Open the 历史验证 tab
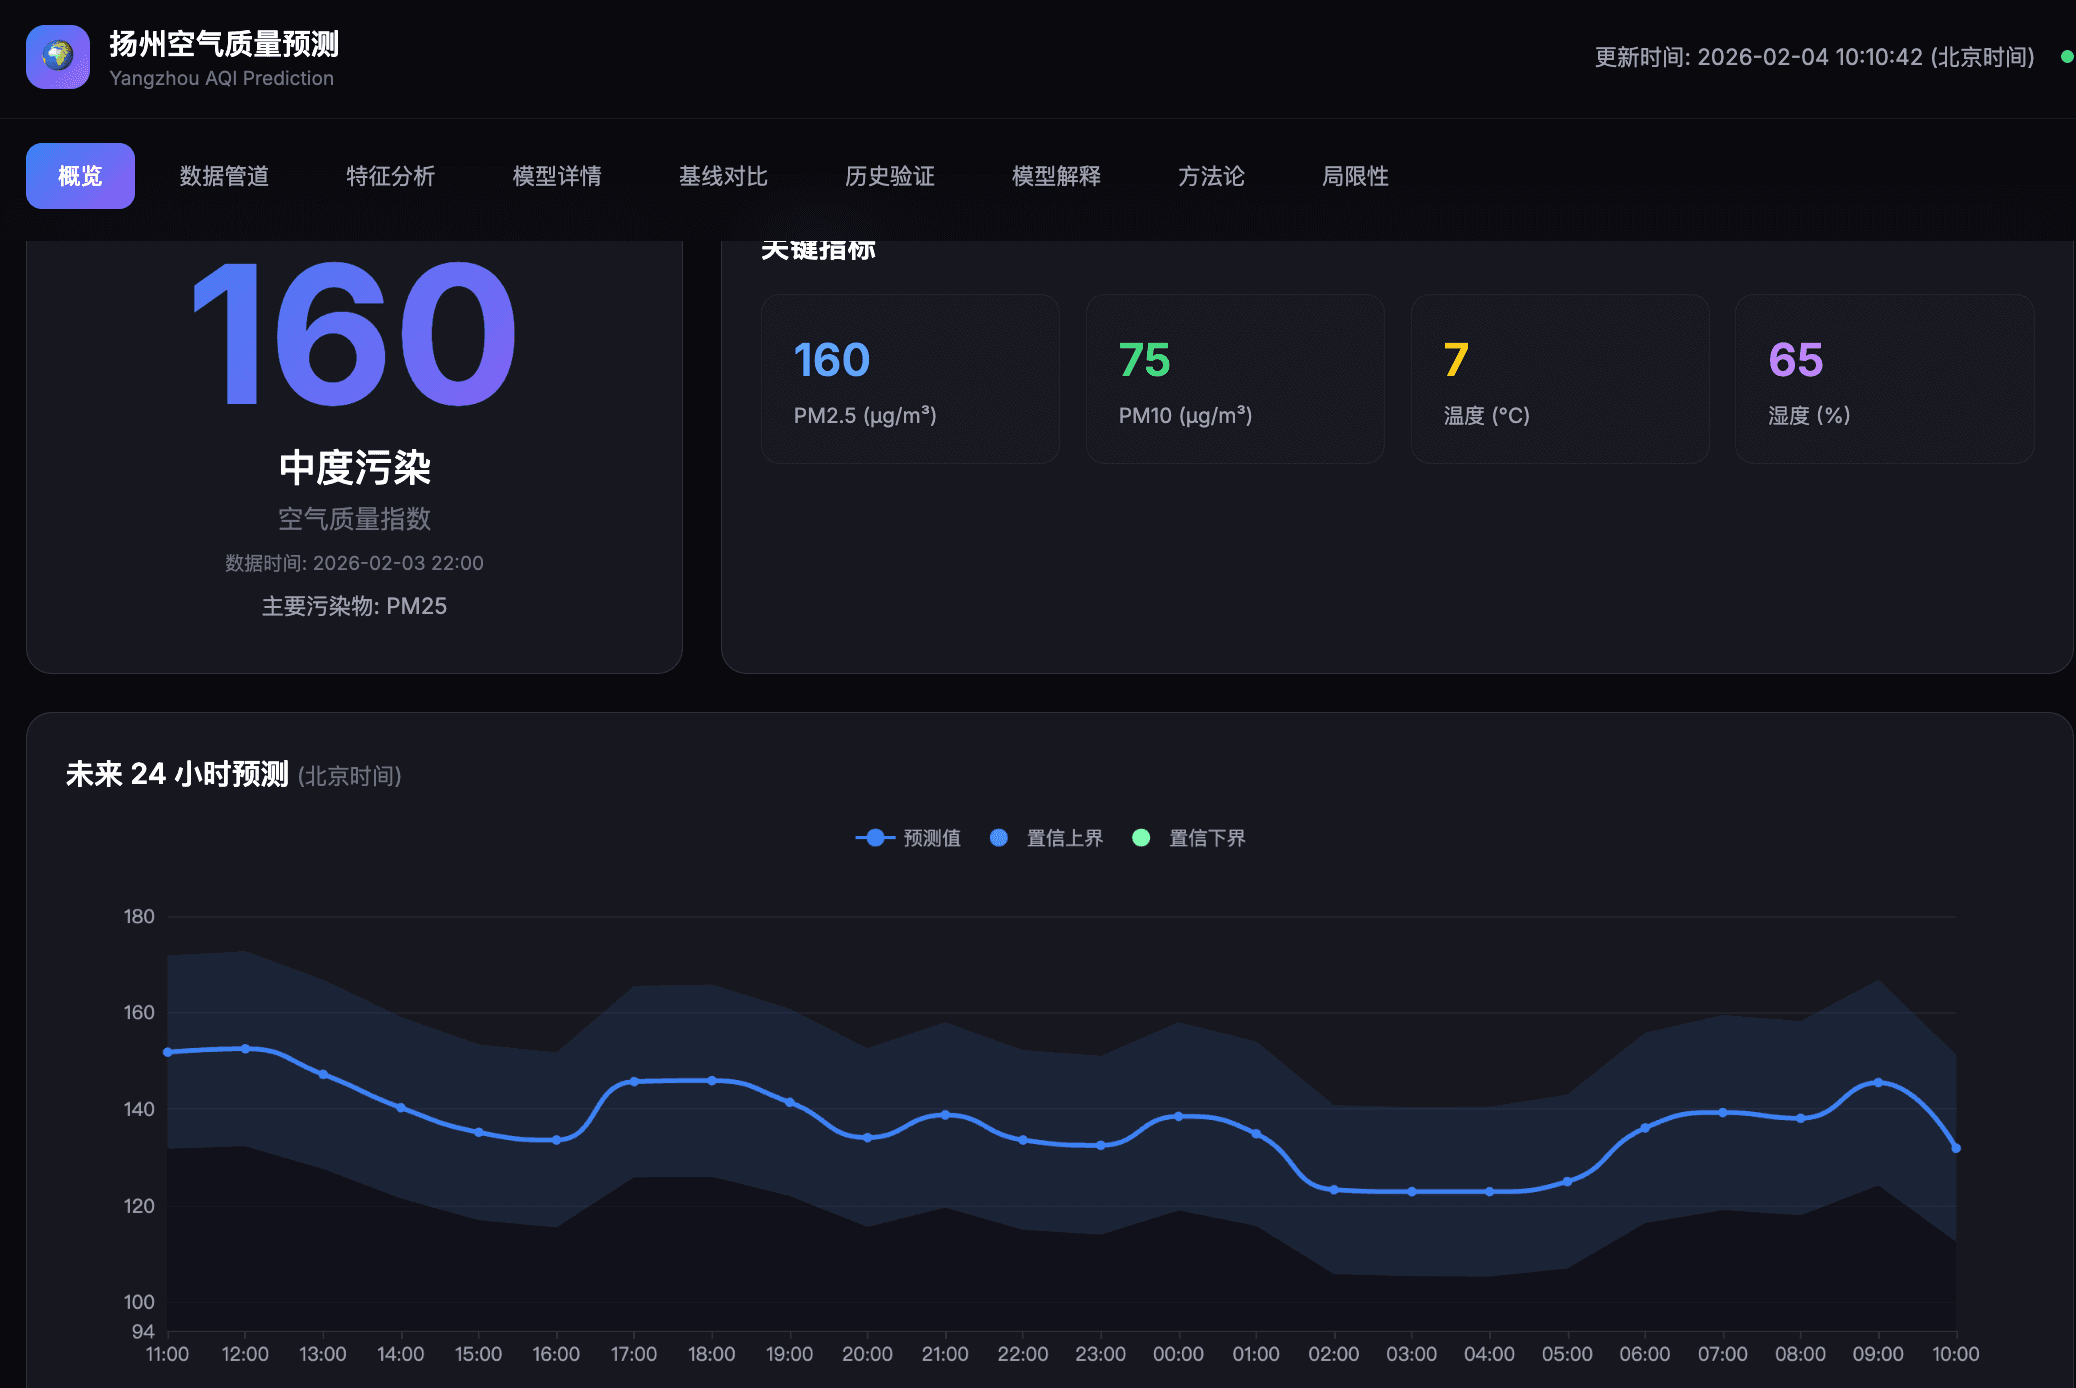2076x1388 pixels. [x=889, y=176]
